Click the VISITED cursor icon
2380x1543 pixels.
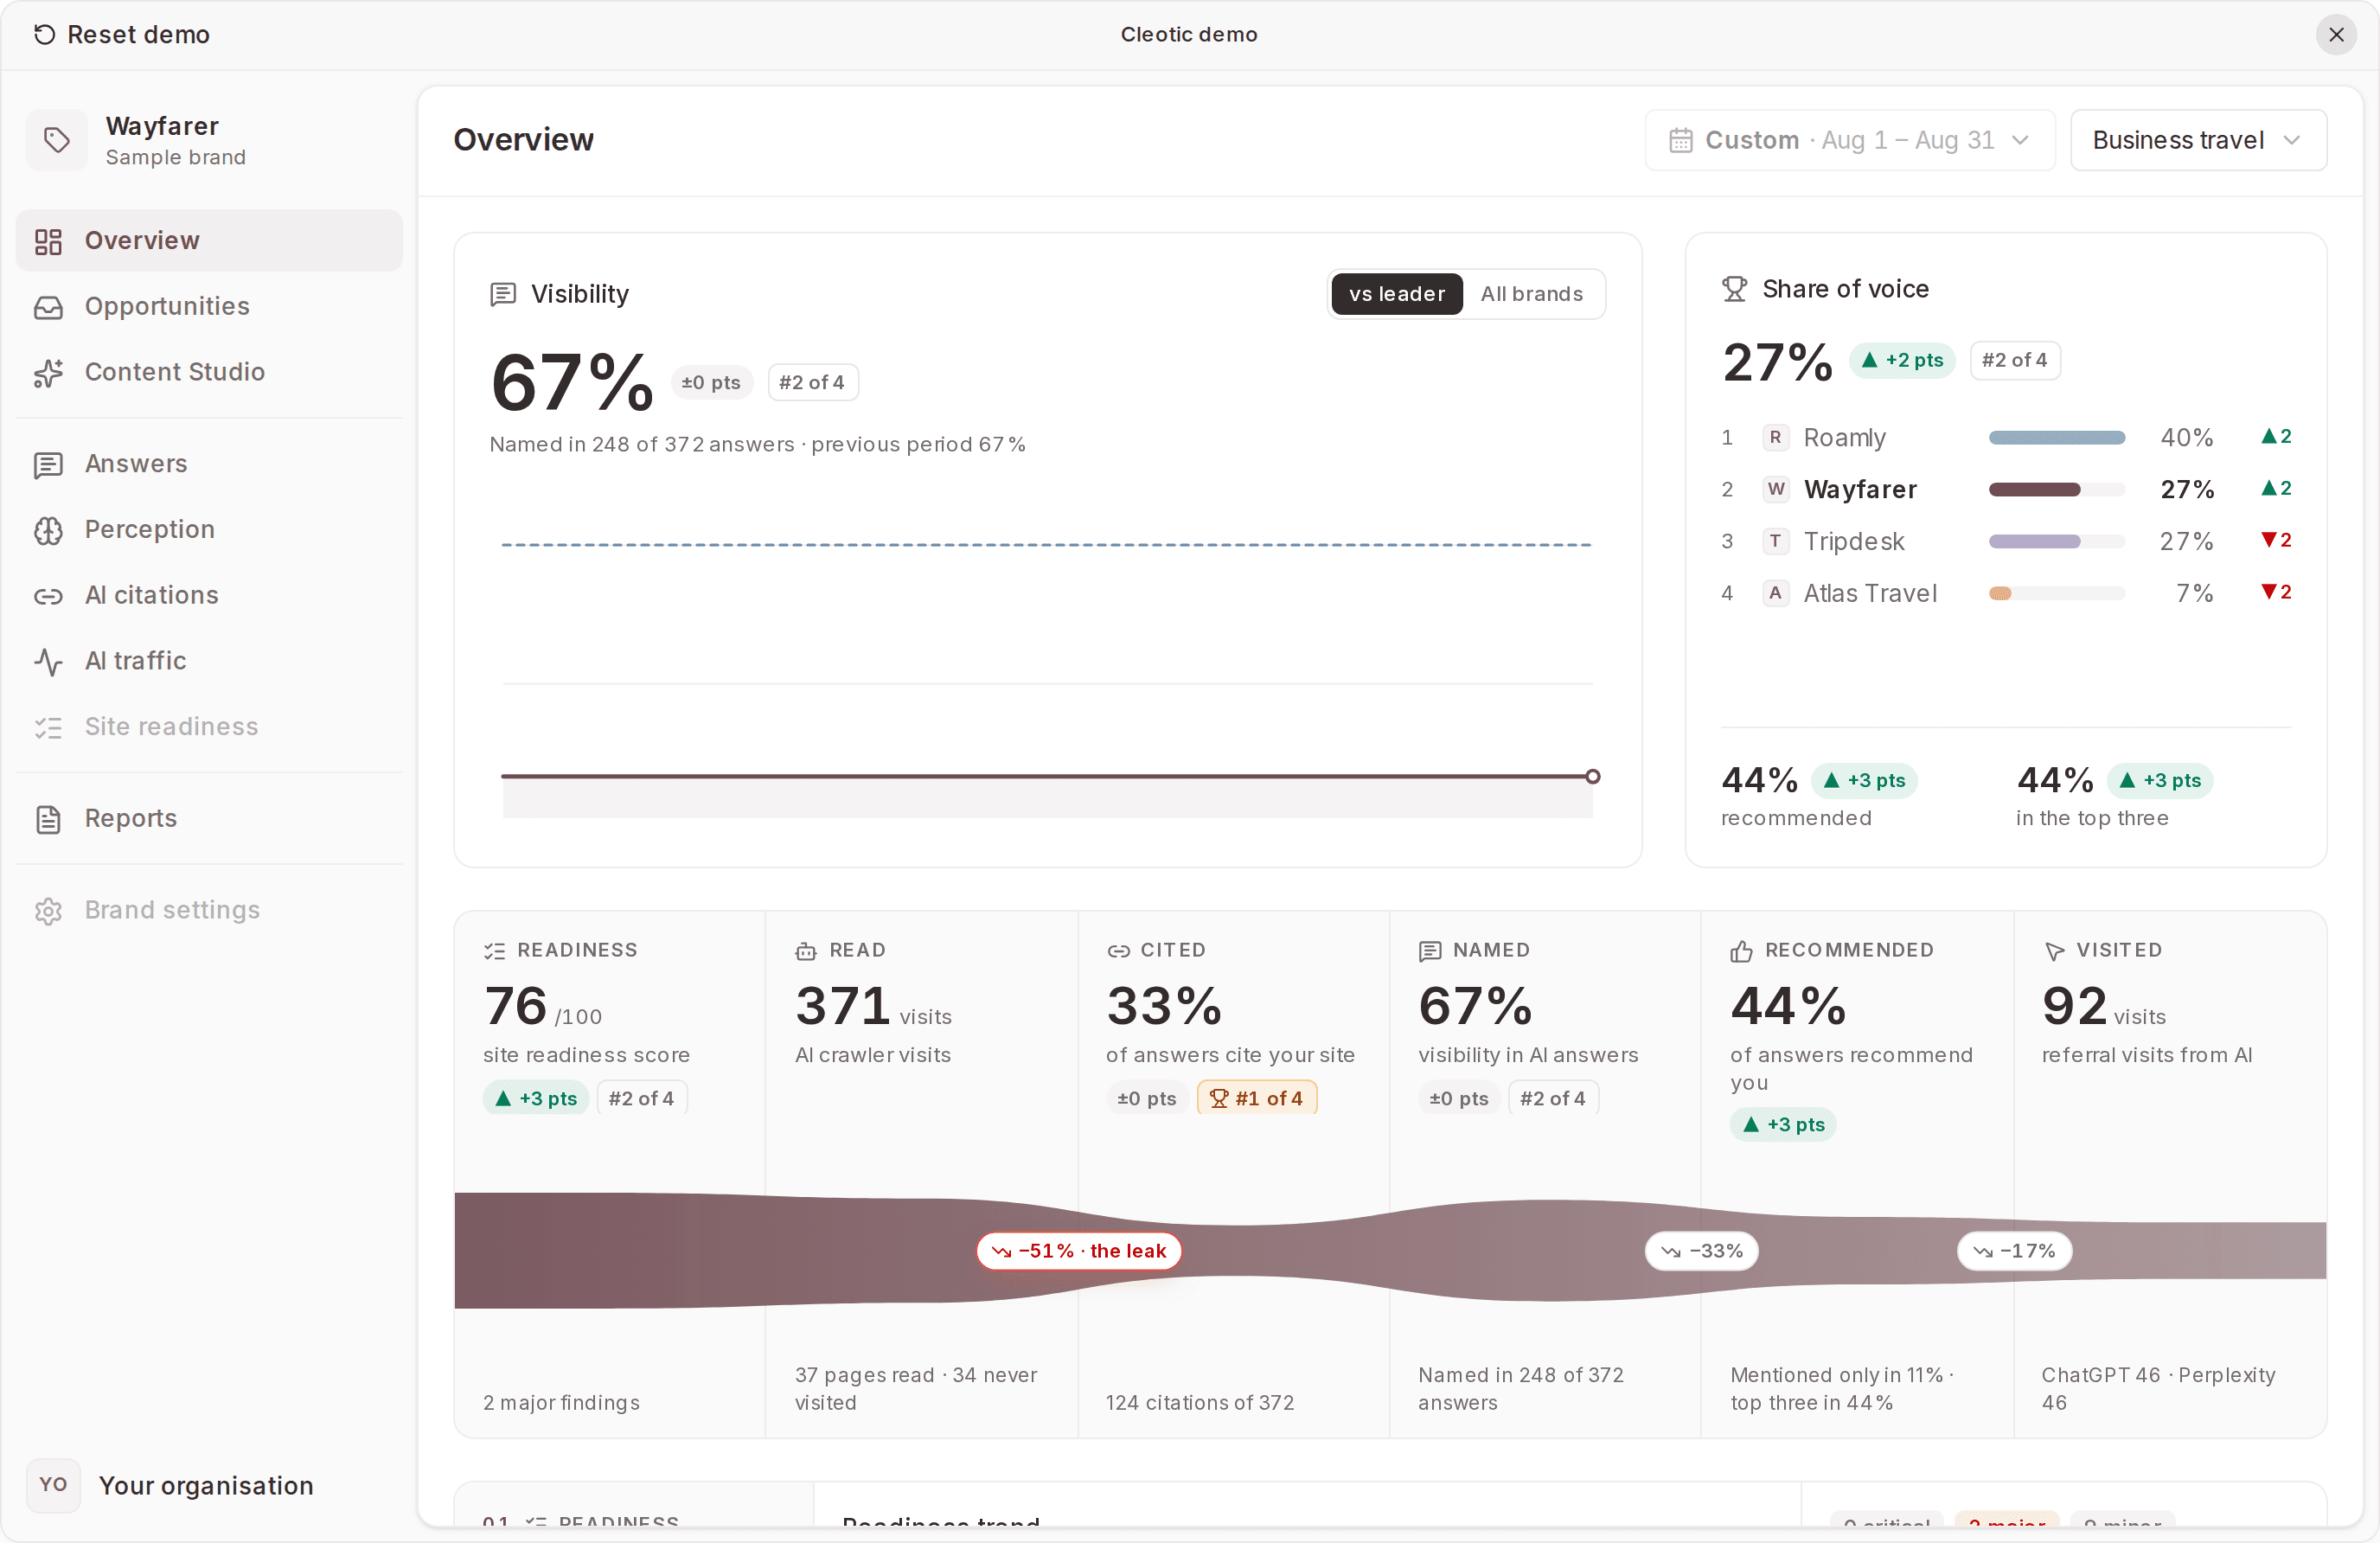click(x=2054, y=951)
